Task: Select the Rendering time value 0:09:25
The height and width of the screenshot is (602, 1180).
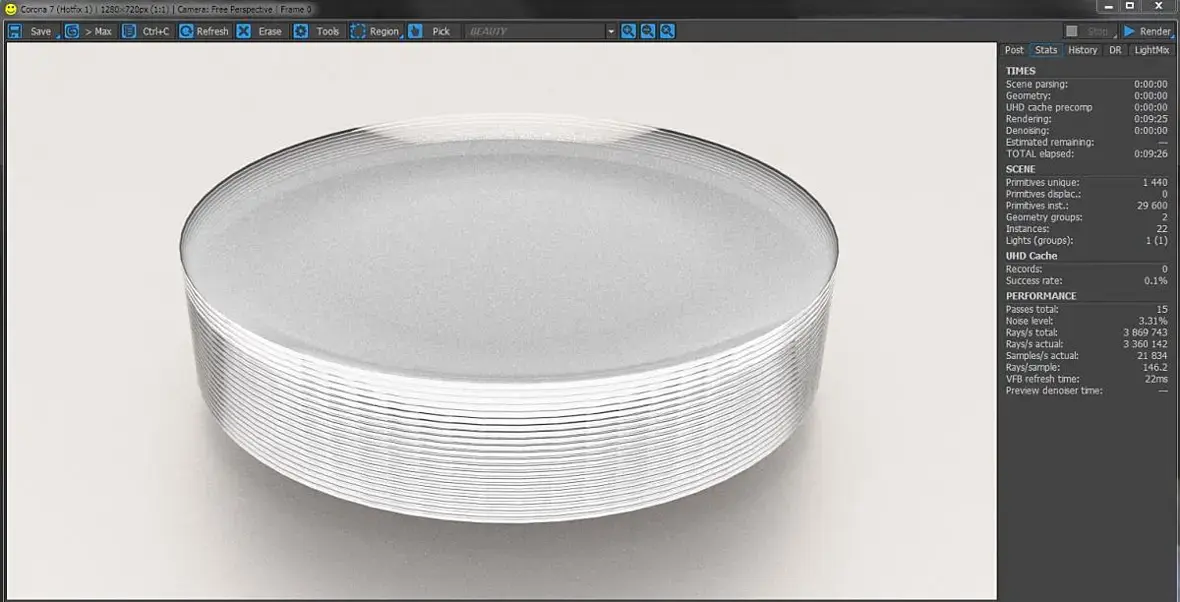Action: point(1151,119)
